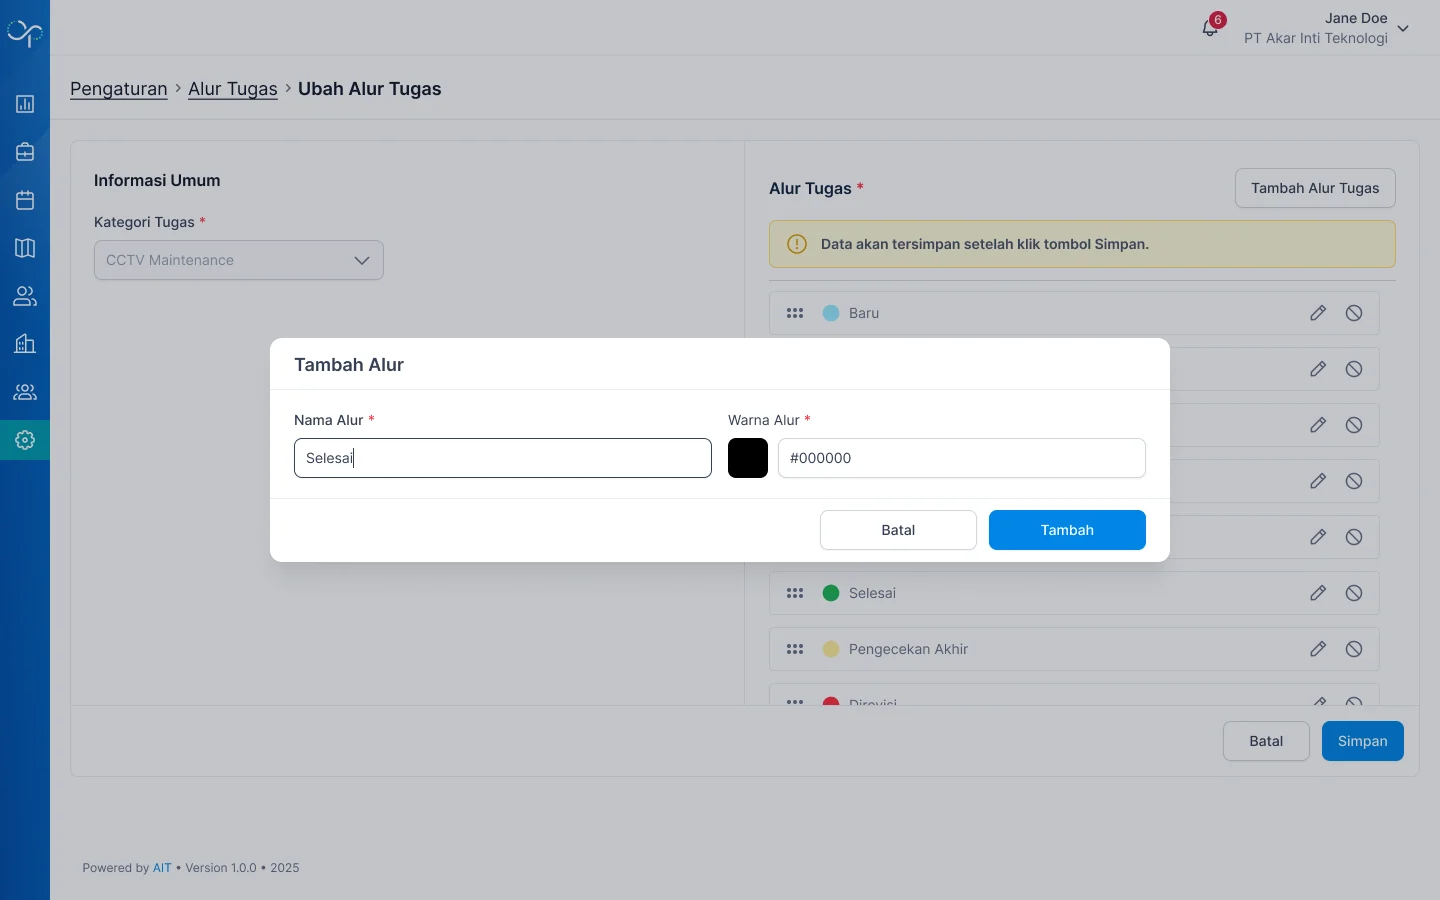
Task: Focus the #000000 color hex field
Action: pos(962,458)
